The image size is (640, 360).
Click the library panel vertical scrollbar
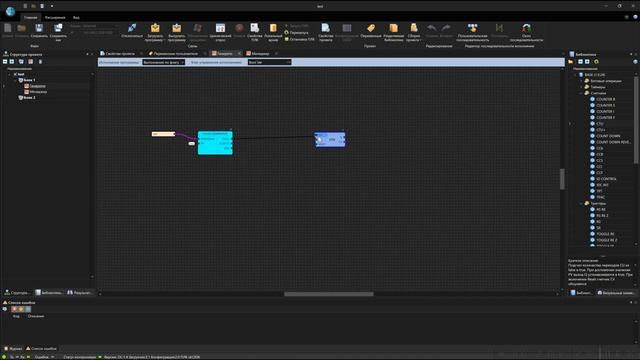pos(637,120)
